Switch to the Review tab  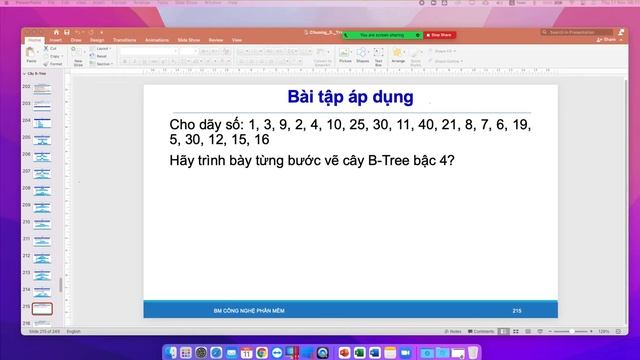click(216, 40)
